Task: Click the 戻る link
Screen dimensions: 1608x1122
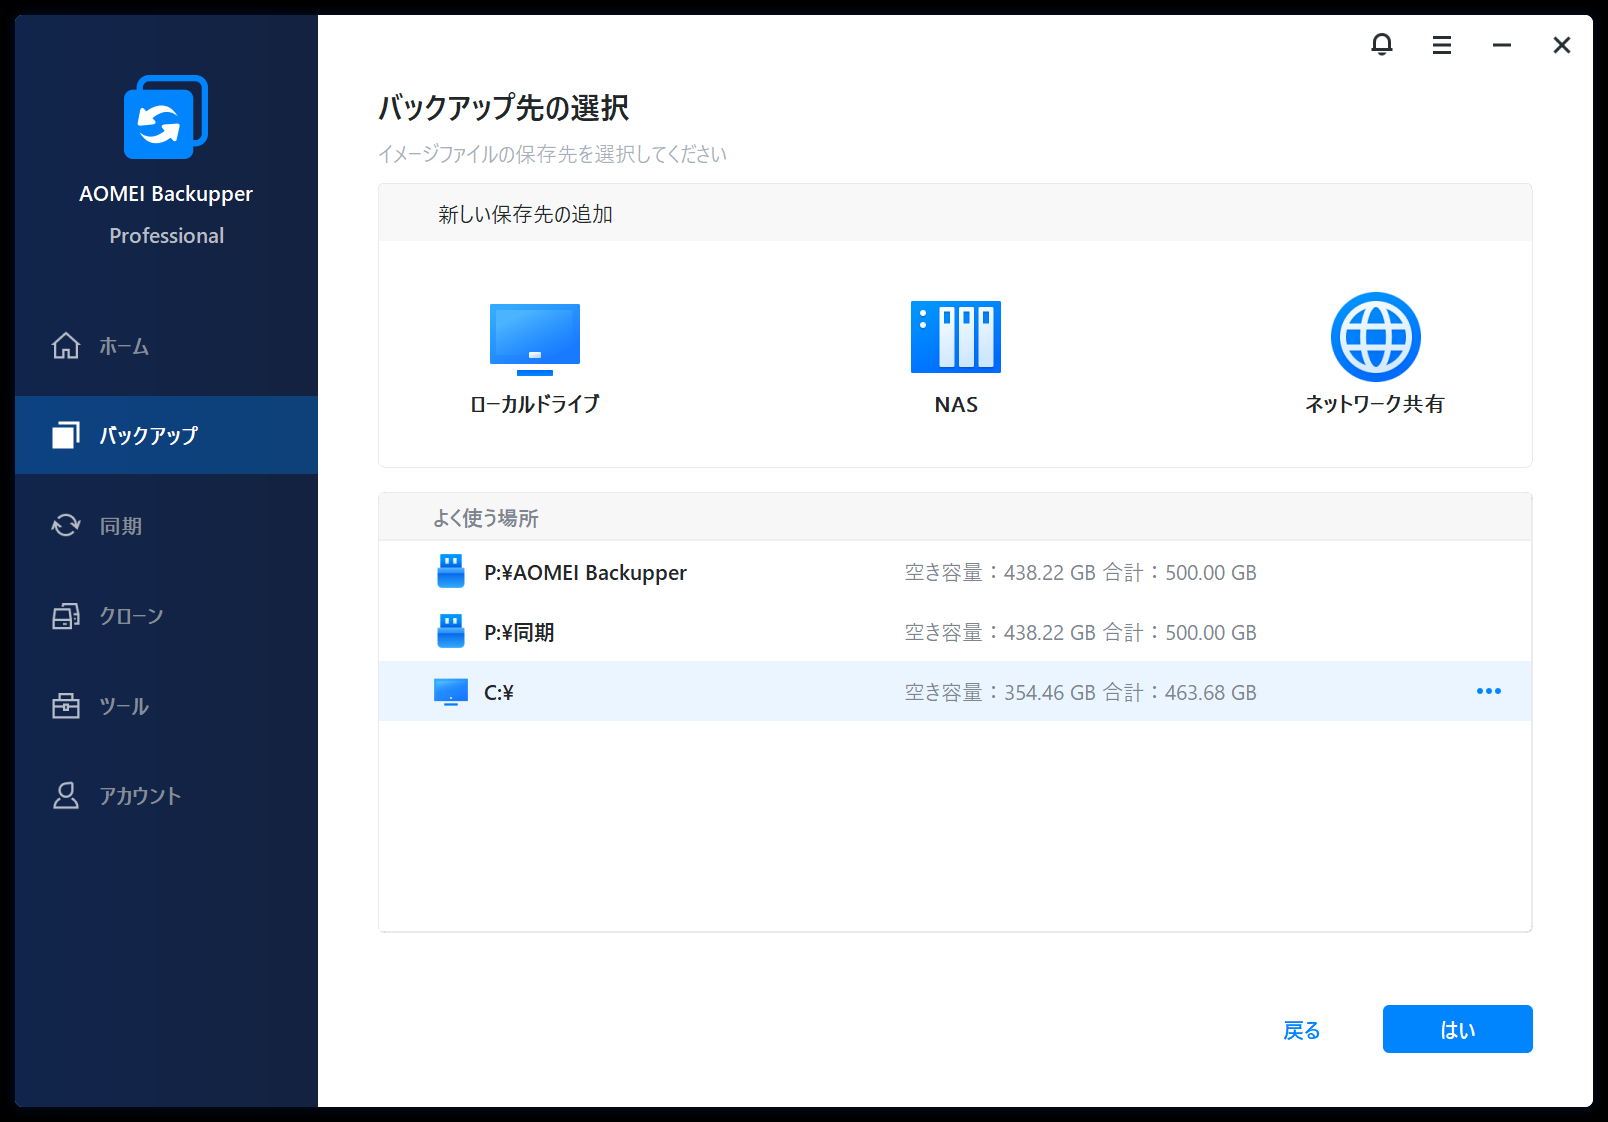Action: click(1301, 1030)
